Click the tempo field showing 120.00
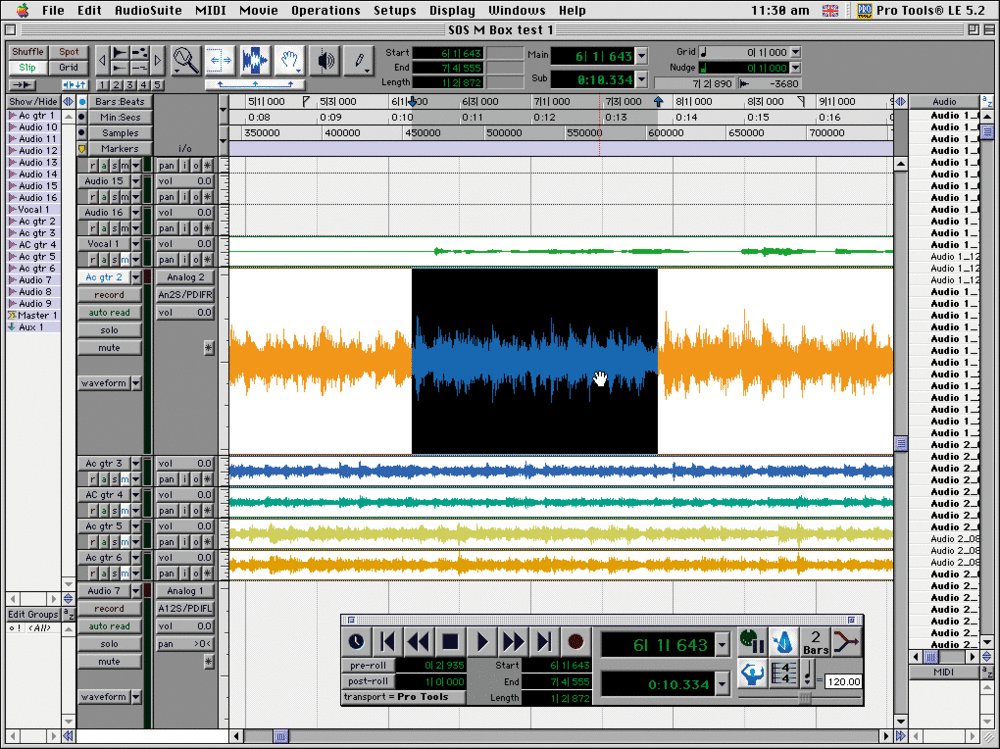 (x=843, y=682)
